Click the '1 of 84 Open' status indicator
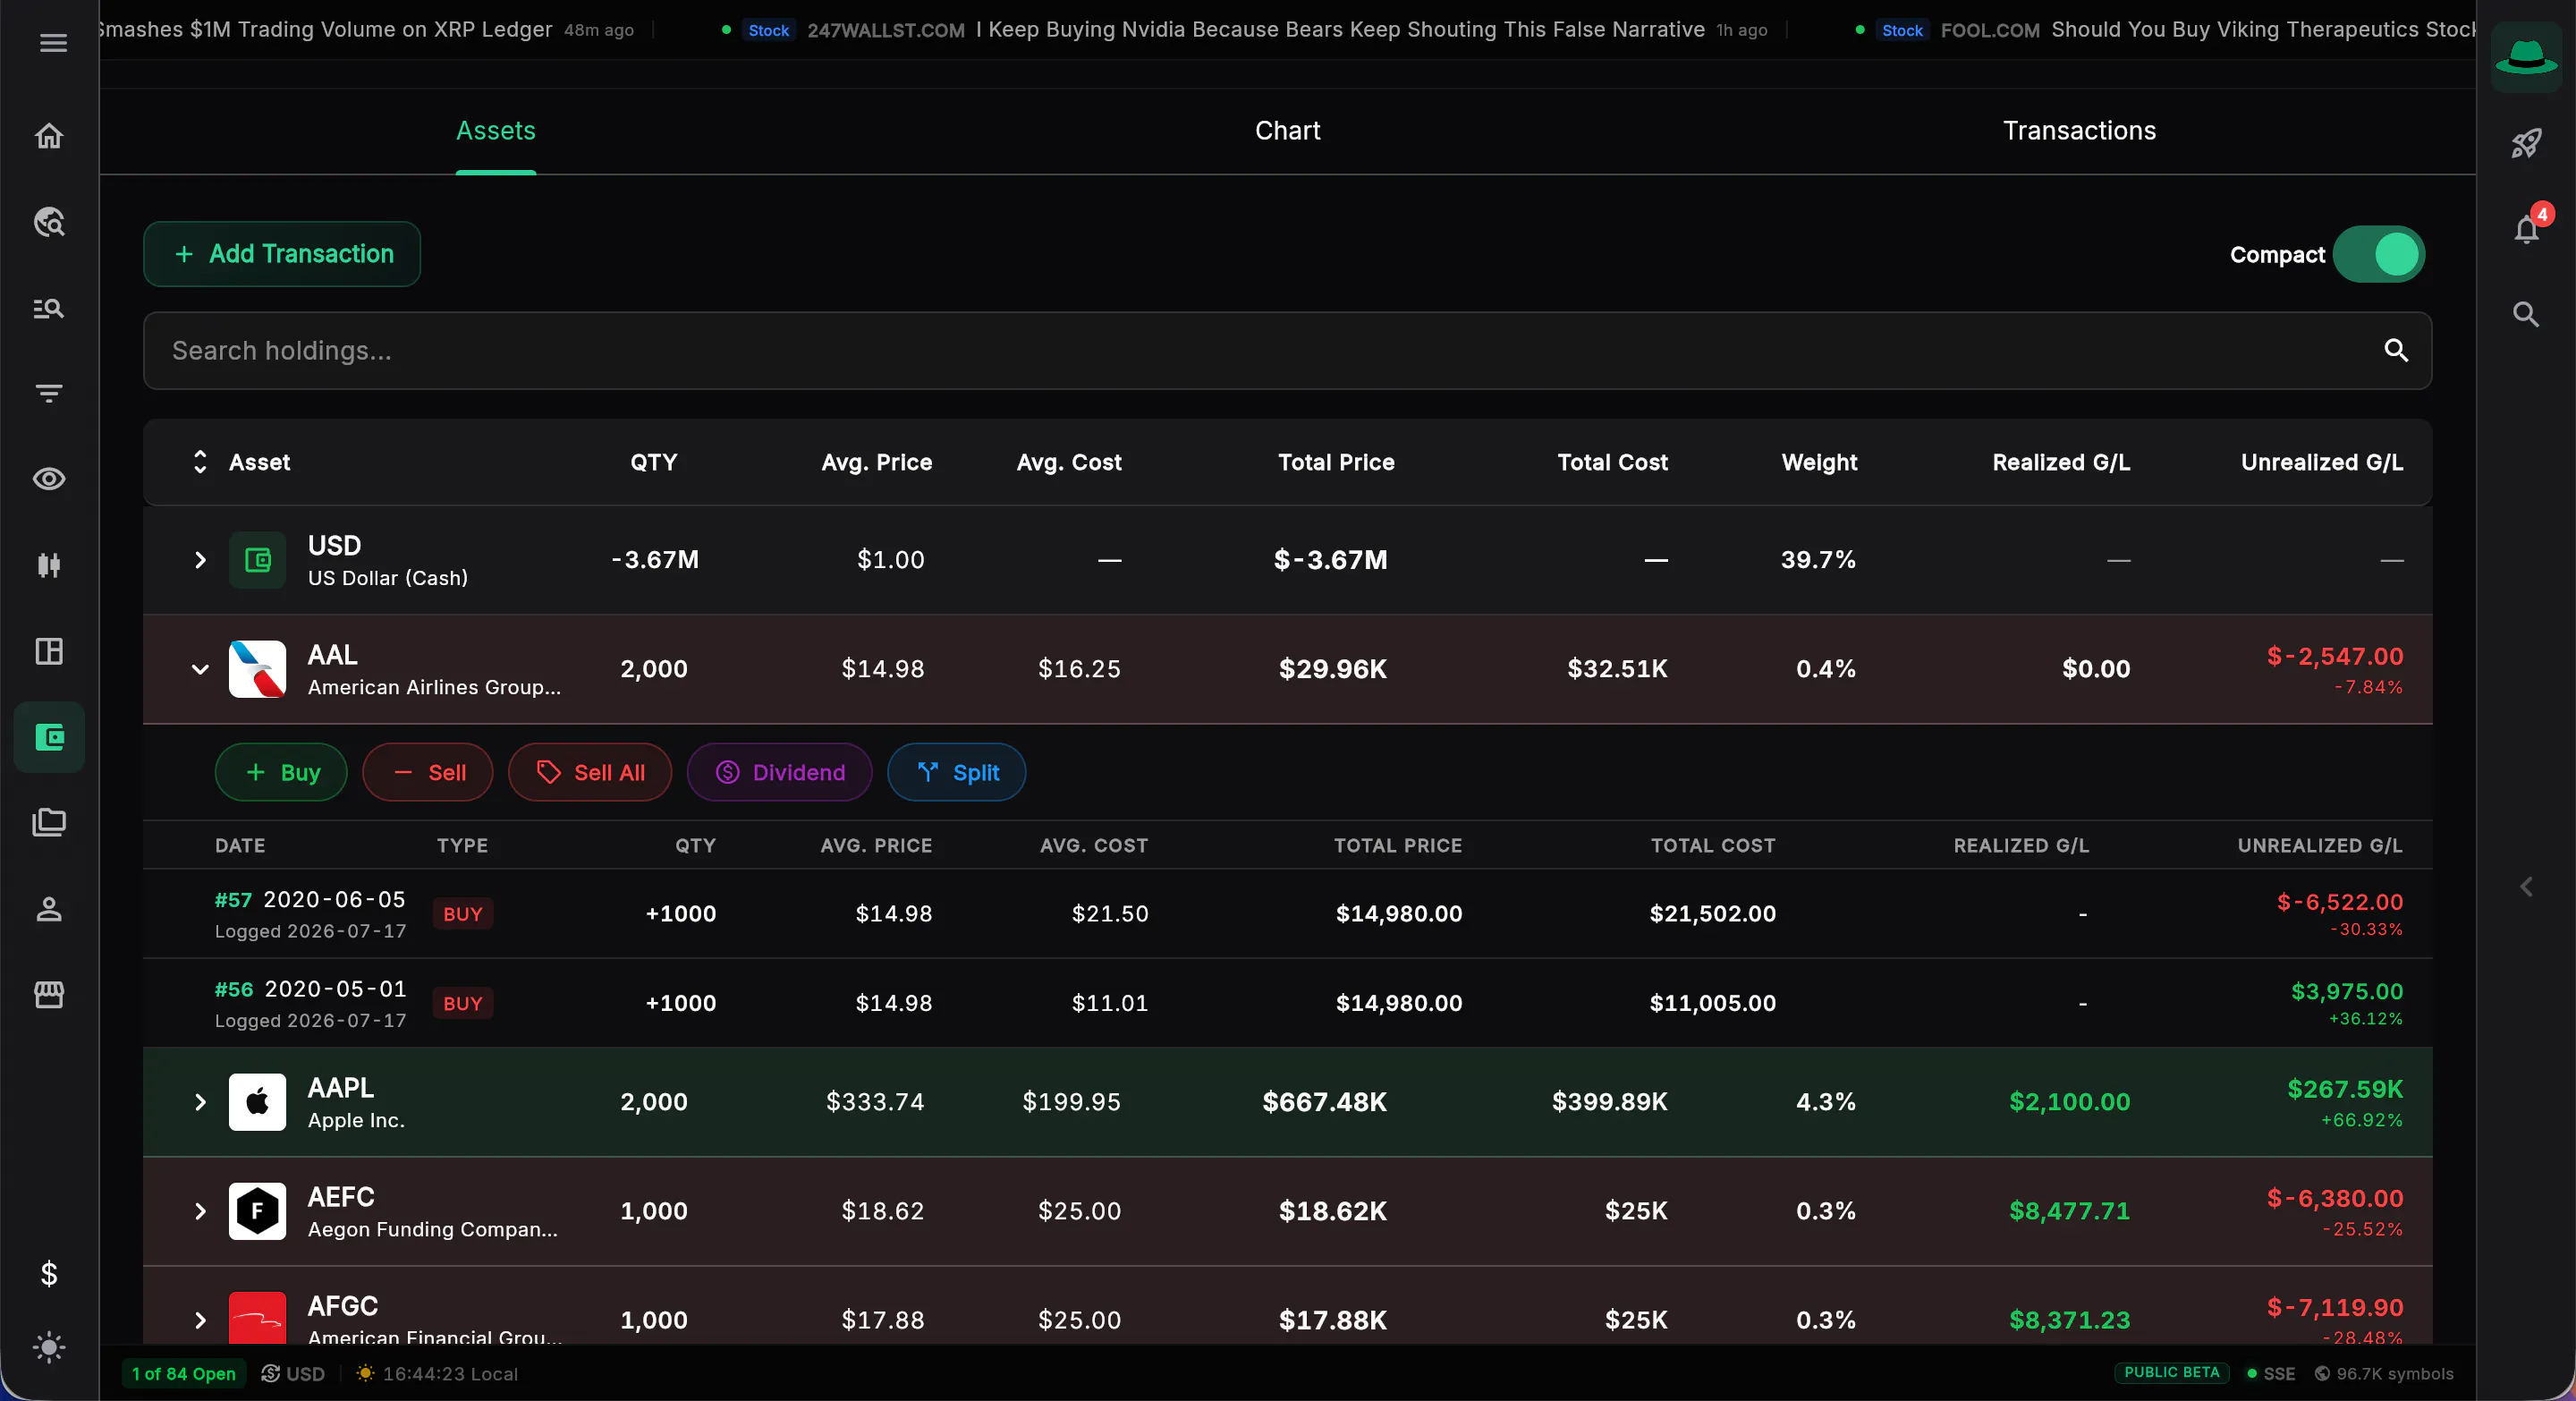This screenshot has height=1401, width=2576. click(x=183, y=1374)
